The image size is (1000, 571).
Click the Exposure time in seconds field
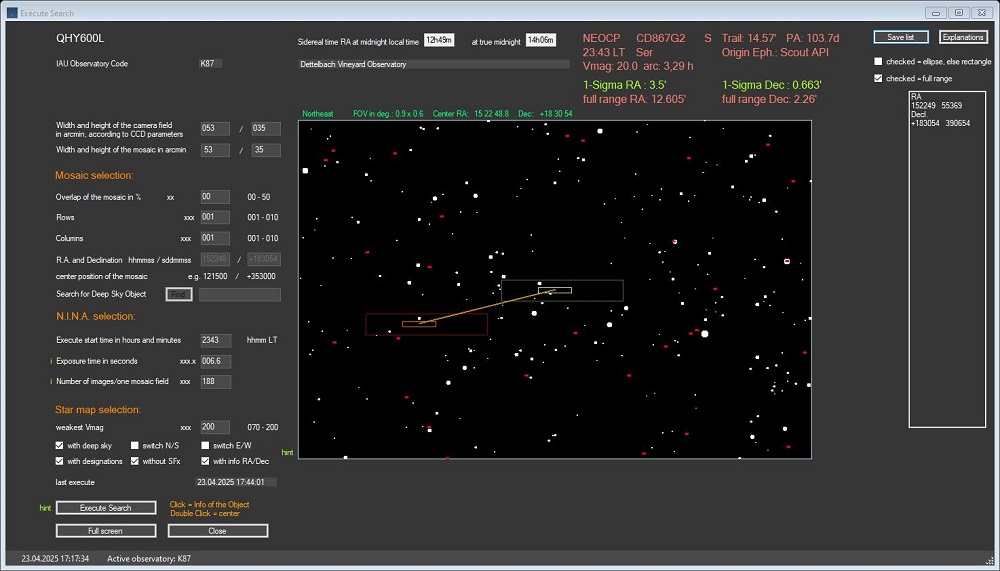point(215,361)
